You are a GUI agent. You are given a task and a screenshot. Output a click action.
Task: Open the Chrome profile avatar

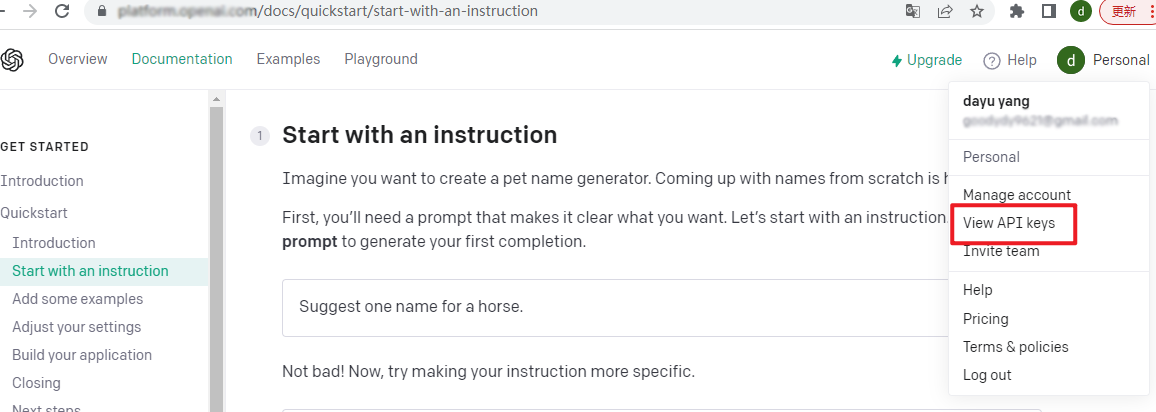pos(1081,11)
